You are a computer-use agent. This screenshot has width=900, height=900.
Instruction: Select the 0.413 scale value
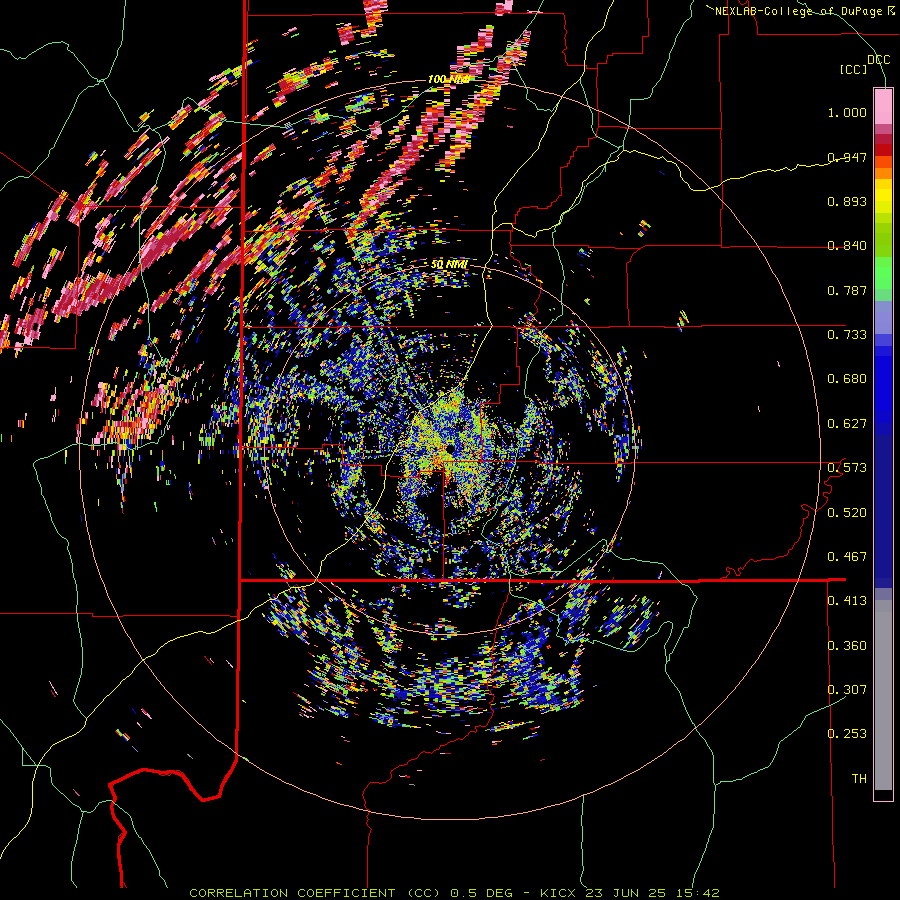pyautogui.click(x=847, y=601)
